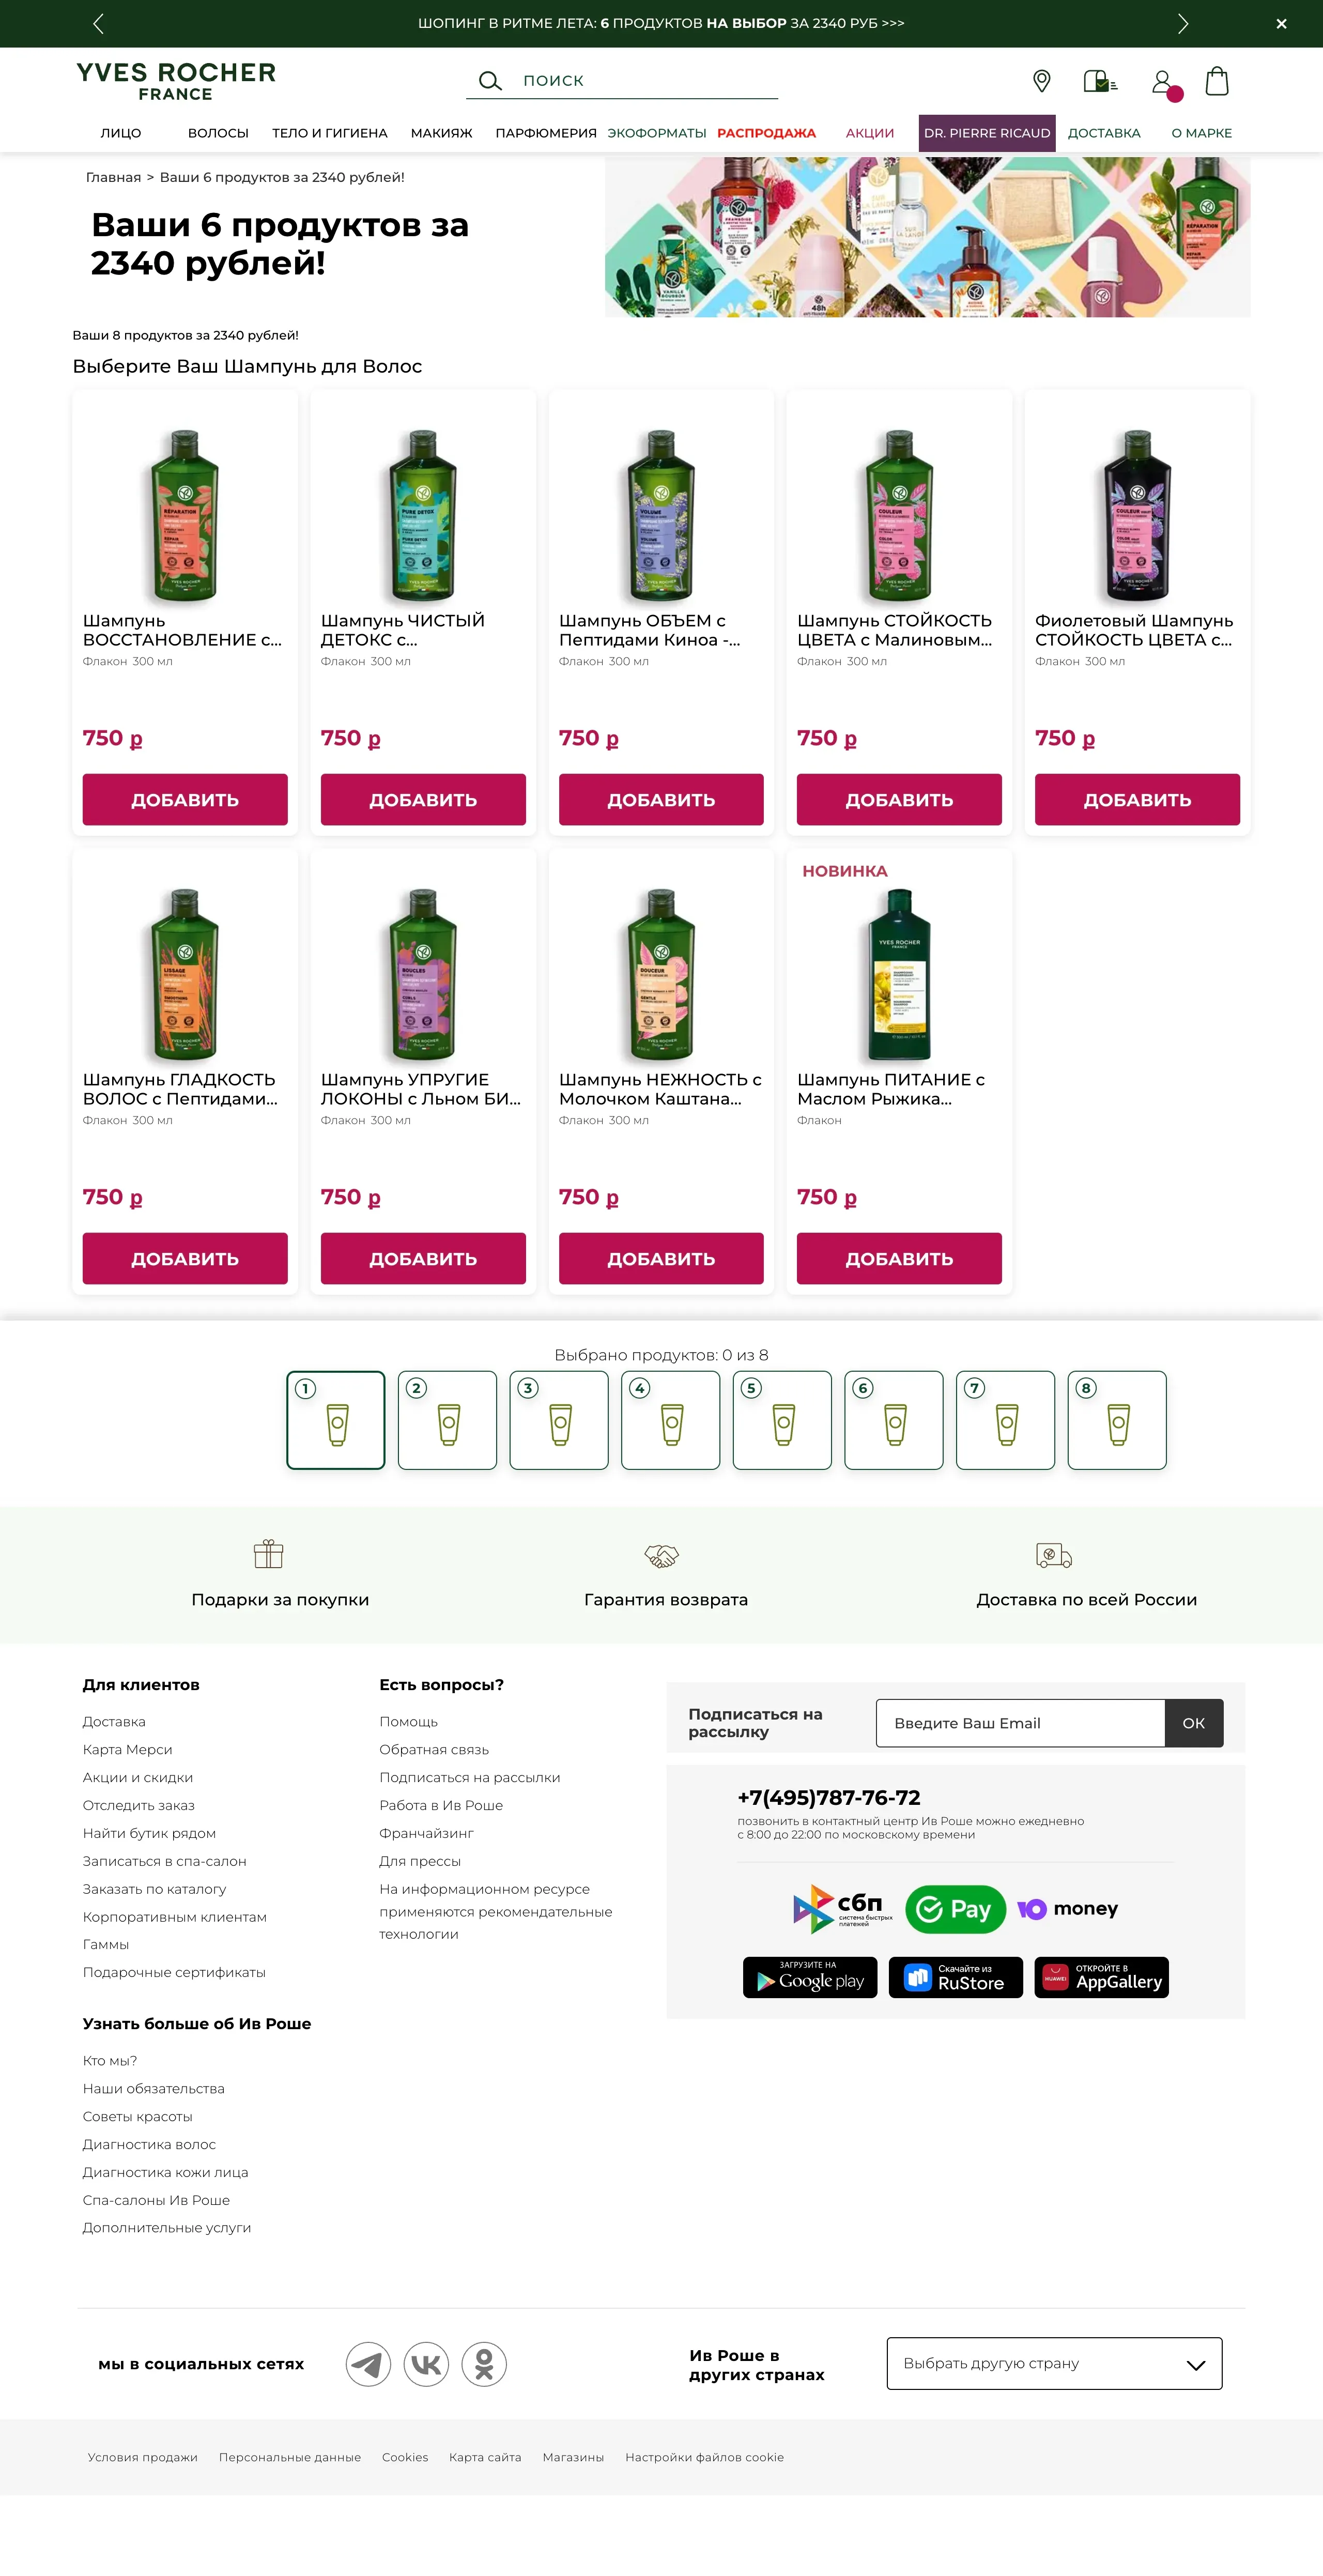Open the store locator pin icon
The image size is (1323, 2576).
[1041, 81]
